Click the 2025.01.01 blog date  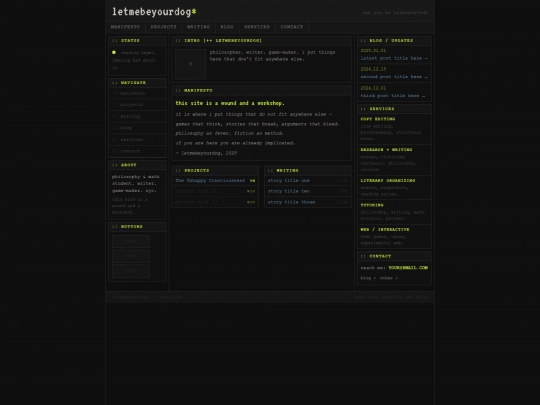373,51
